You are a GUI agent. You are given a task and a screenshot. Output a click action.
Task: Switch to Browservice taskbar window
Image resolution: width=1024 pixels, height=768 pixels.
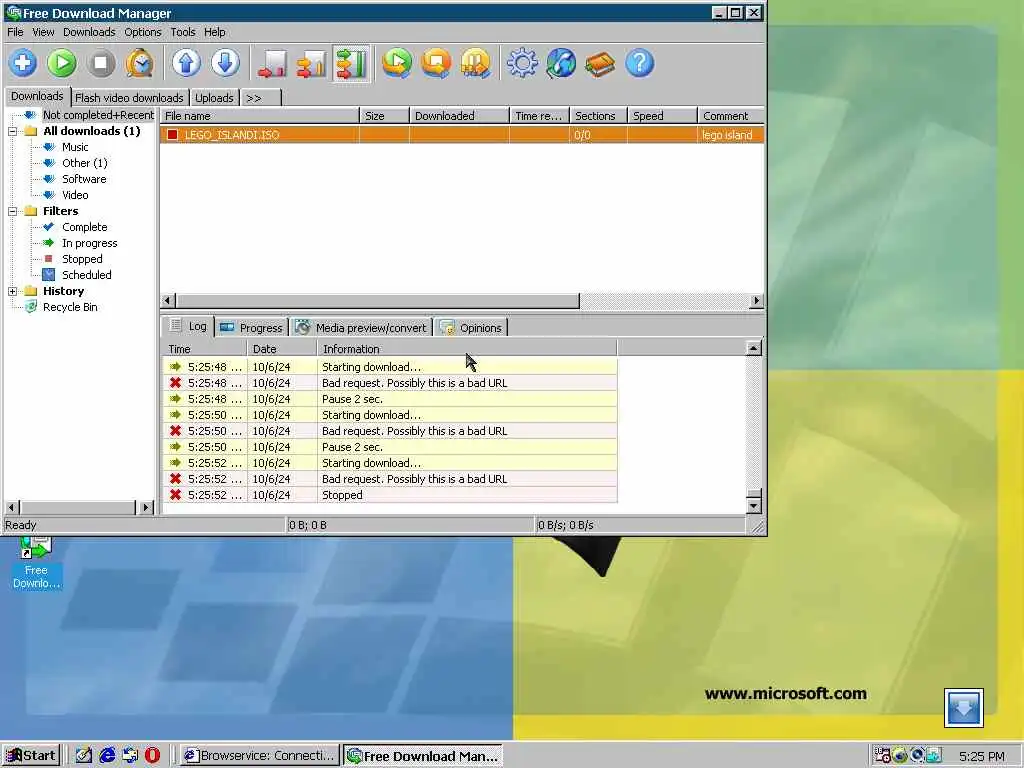[x=260, y=756]
